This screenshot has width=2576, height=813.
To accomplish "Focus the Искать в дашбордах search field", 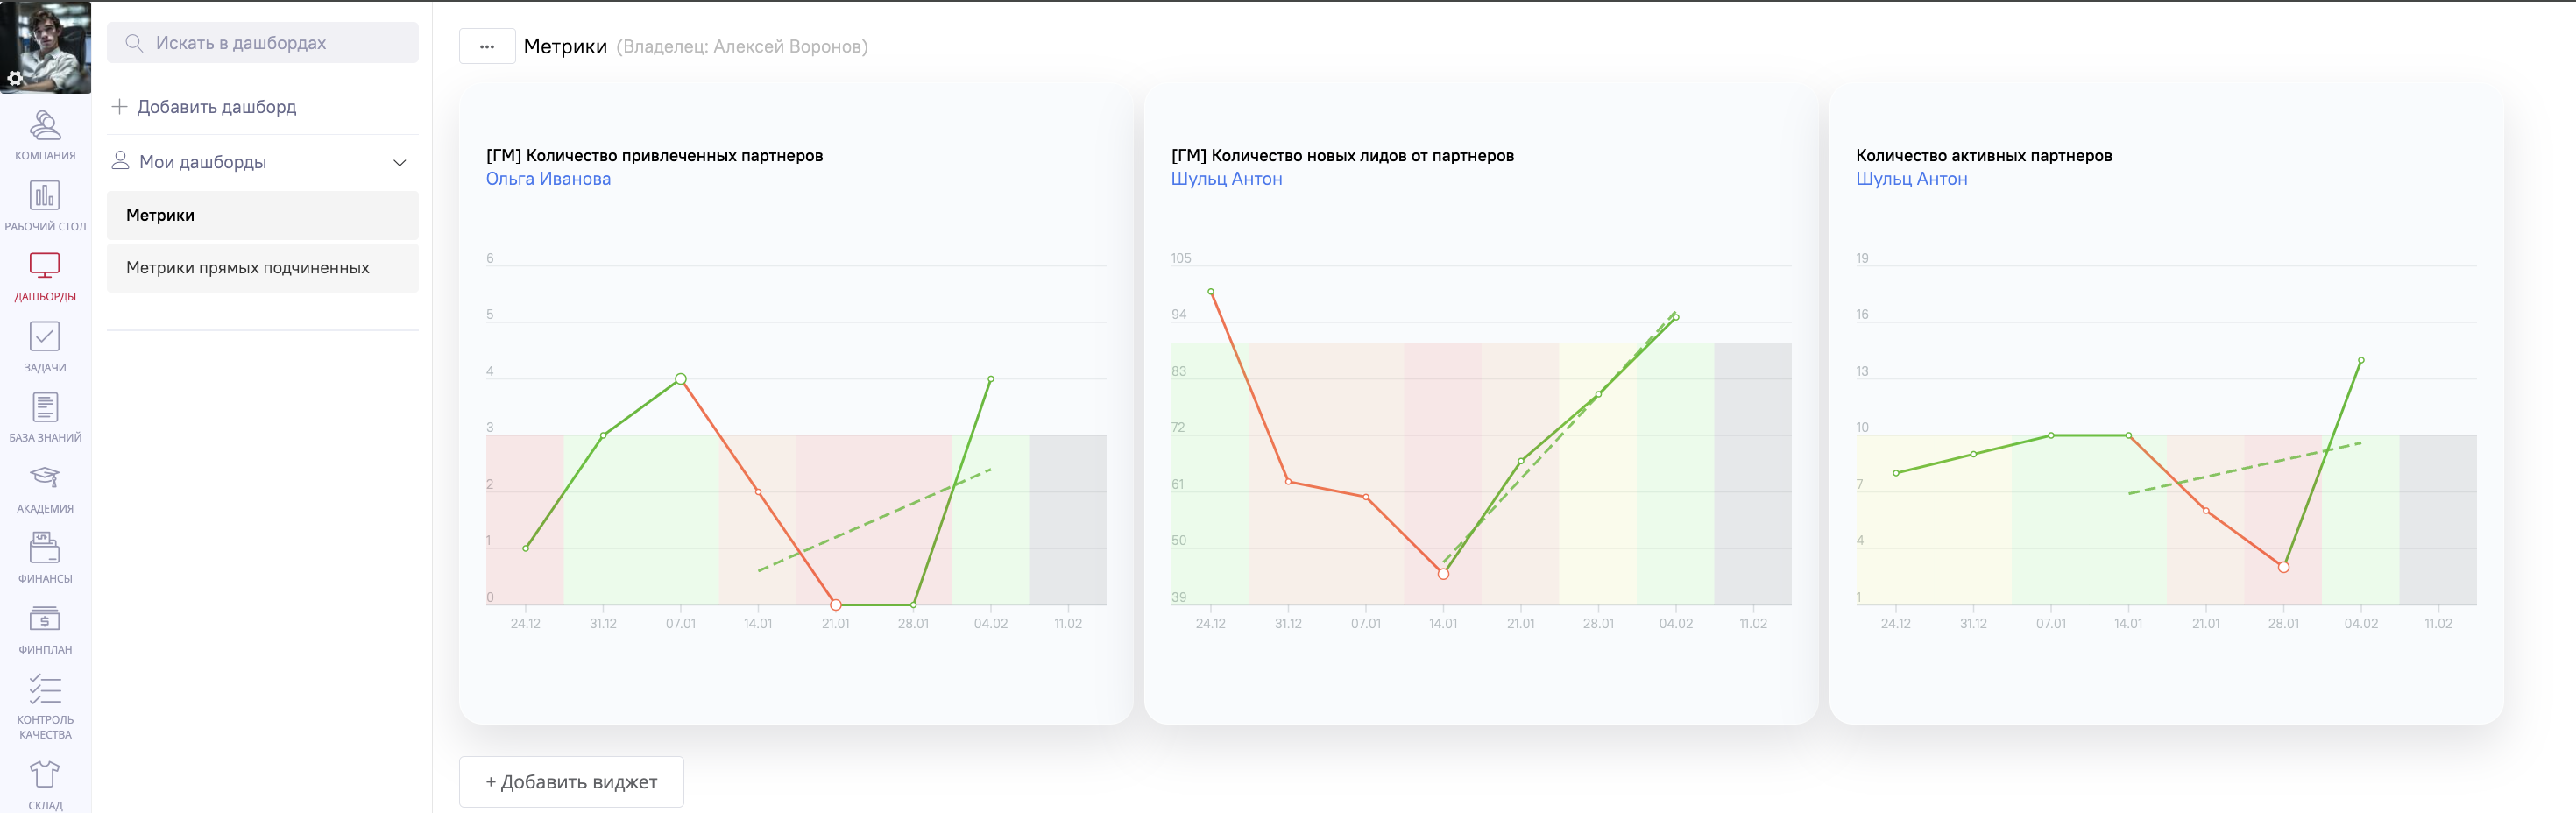I will pos(270,43).
